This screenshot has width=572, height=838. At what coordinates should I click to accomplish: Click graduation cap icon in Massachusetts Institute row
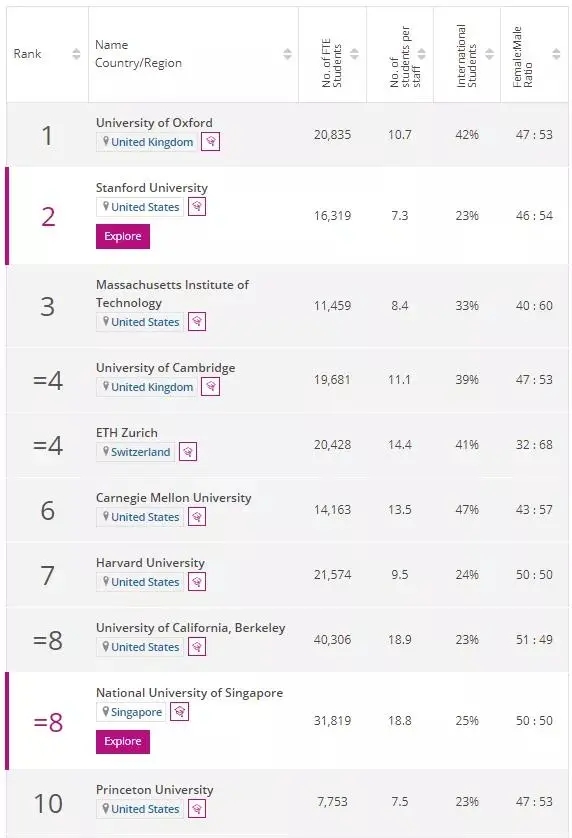pos(197,322)
